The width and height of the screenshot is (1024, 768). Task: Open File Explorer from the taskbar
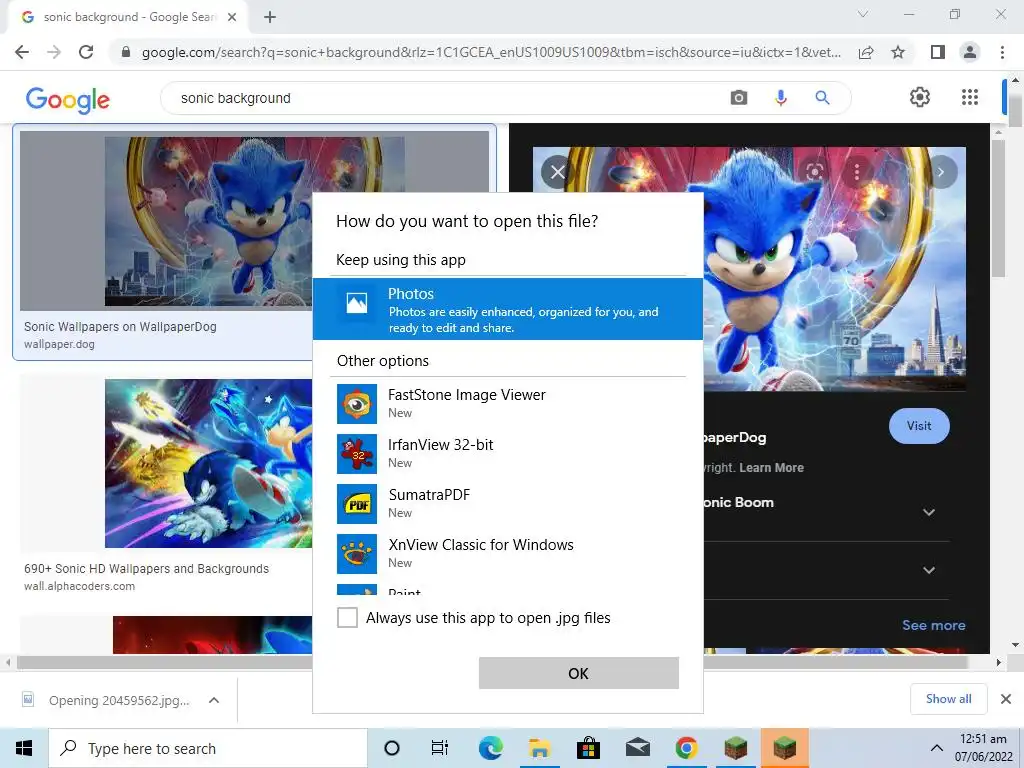click(539, 748)
